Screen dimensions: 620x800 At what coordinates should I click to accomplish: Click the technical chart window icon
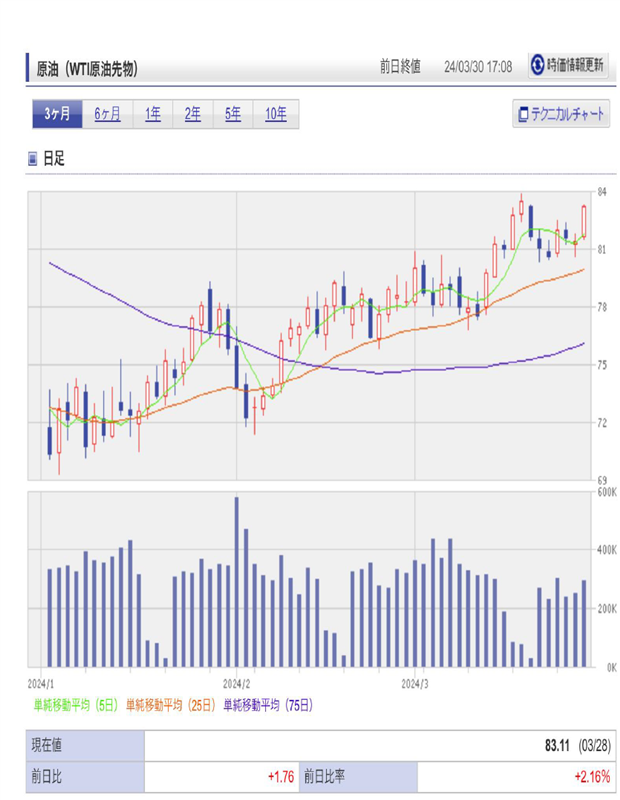(523, 114)
